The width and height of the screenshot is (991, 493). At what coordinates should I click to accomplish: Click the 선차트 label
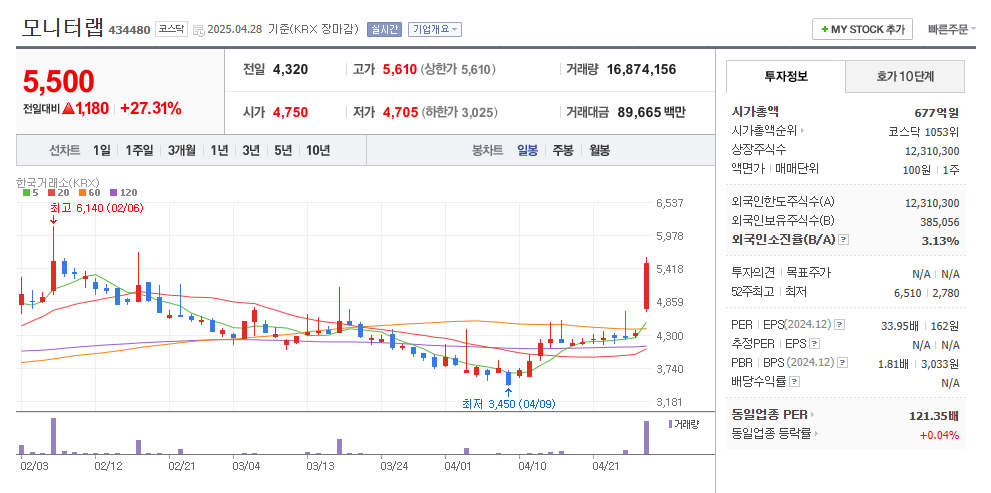(64, 150)
